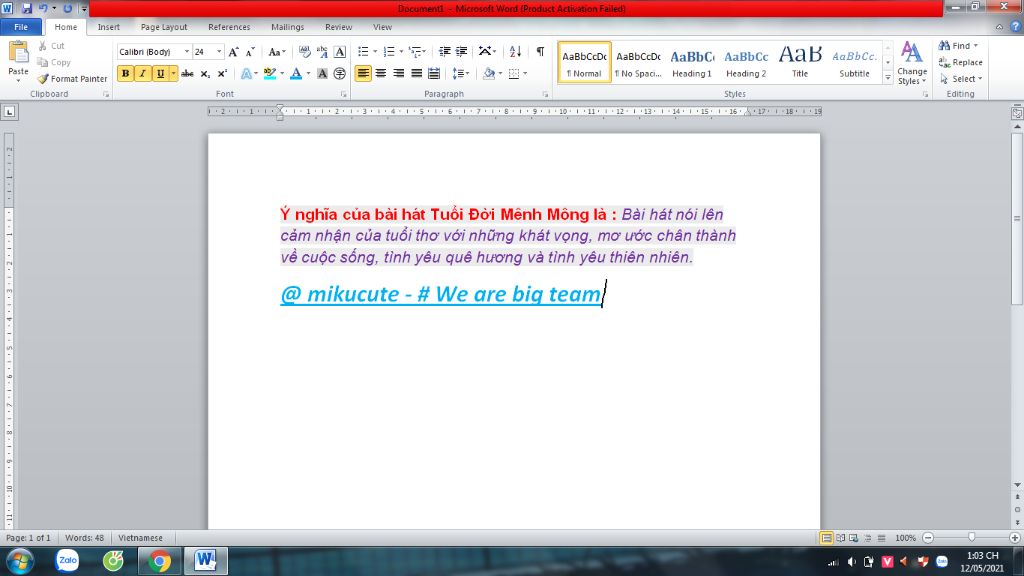This screenshot has height=576, width=1024.
Task: Toggle Bold formatting
Action: coord(125,73)
